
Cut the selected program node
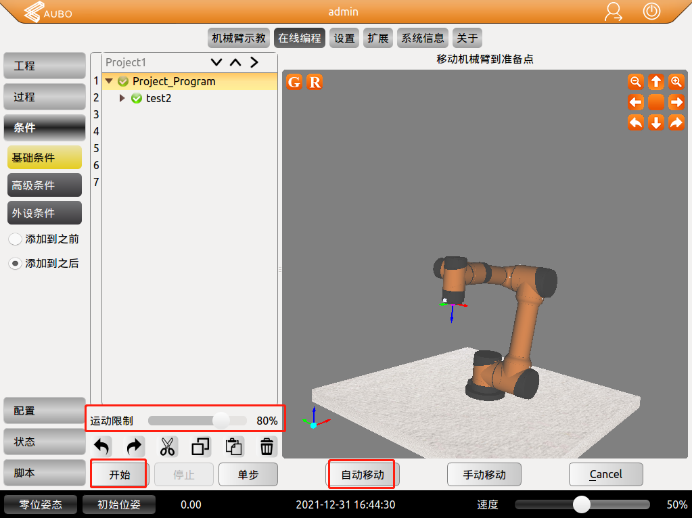167,446
